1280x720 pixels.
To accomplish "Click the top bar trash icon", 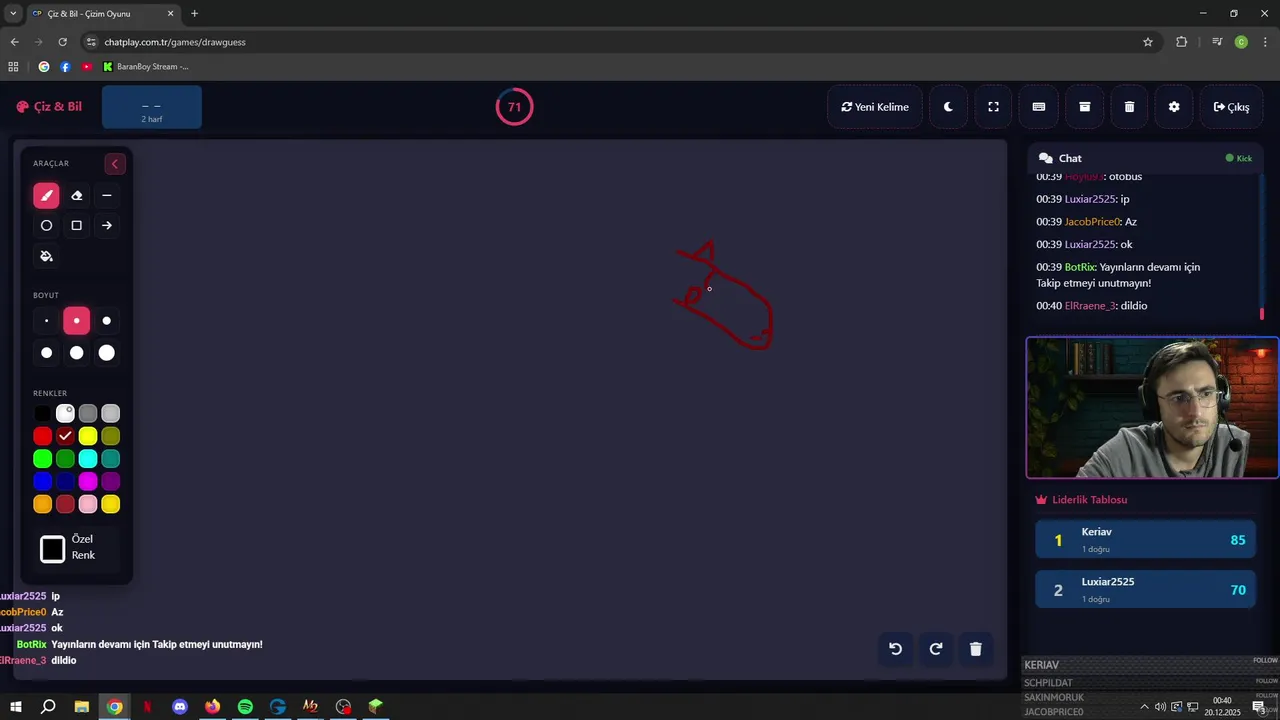I will pyautogui.click(x=1129, y=107).
